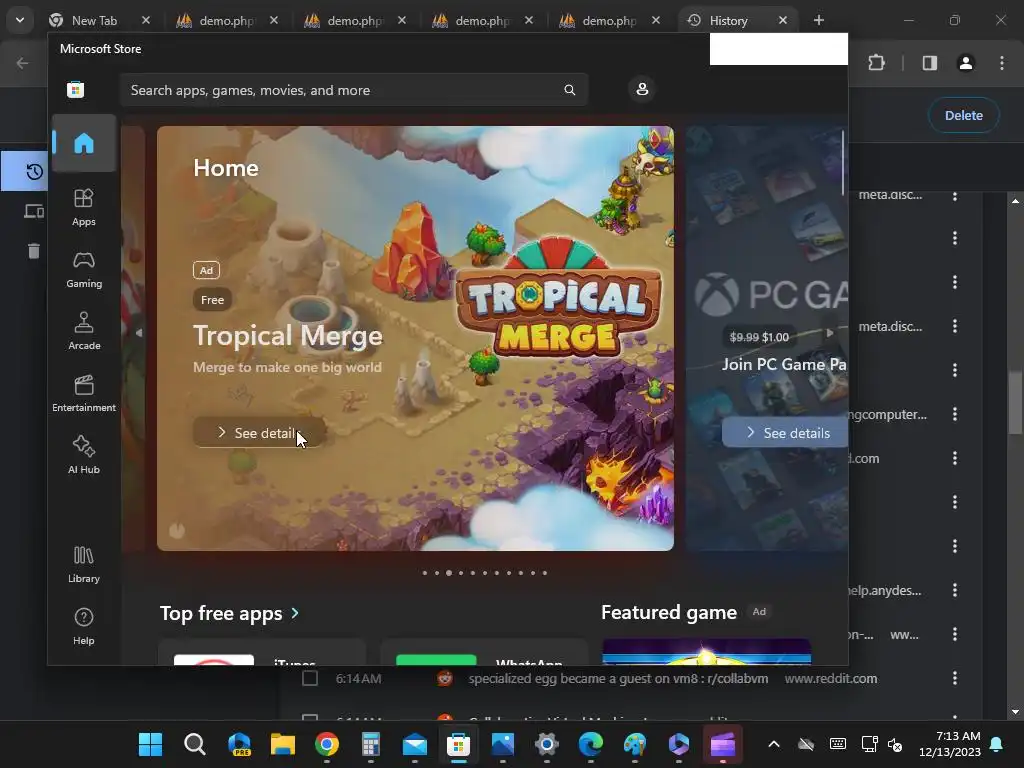Open Photos app from taskbar

(503, 744)
